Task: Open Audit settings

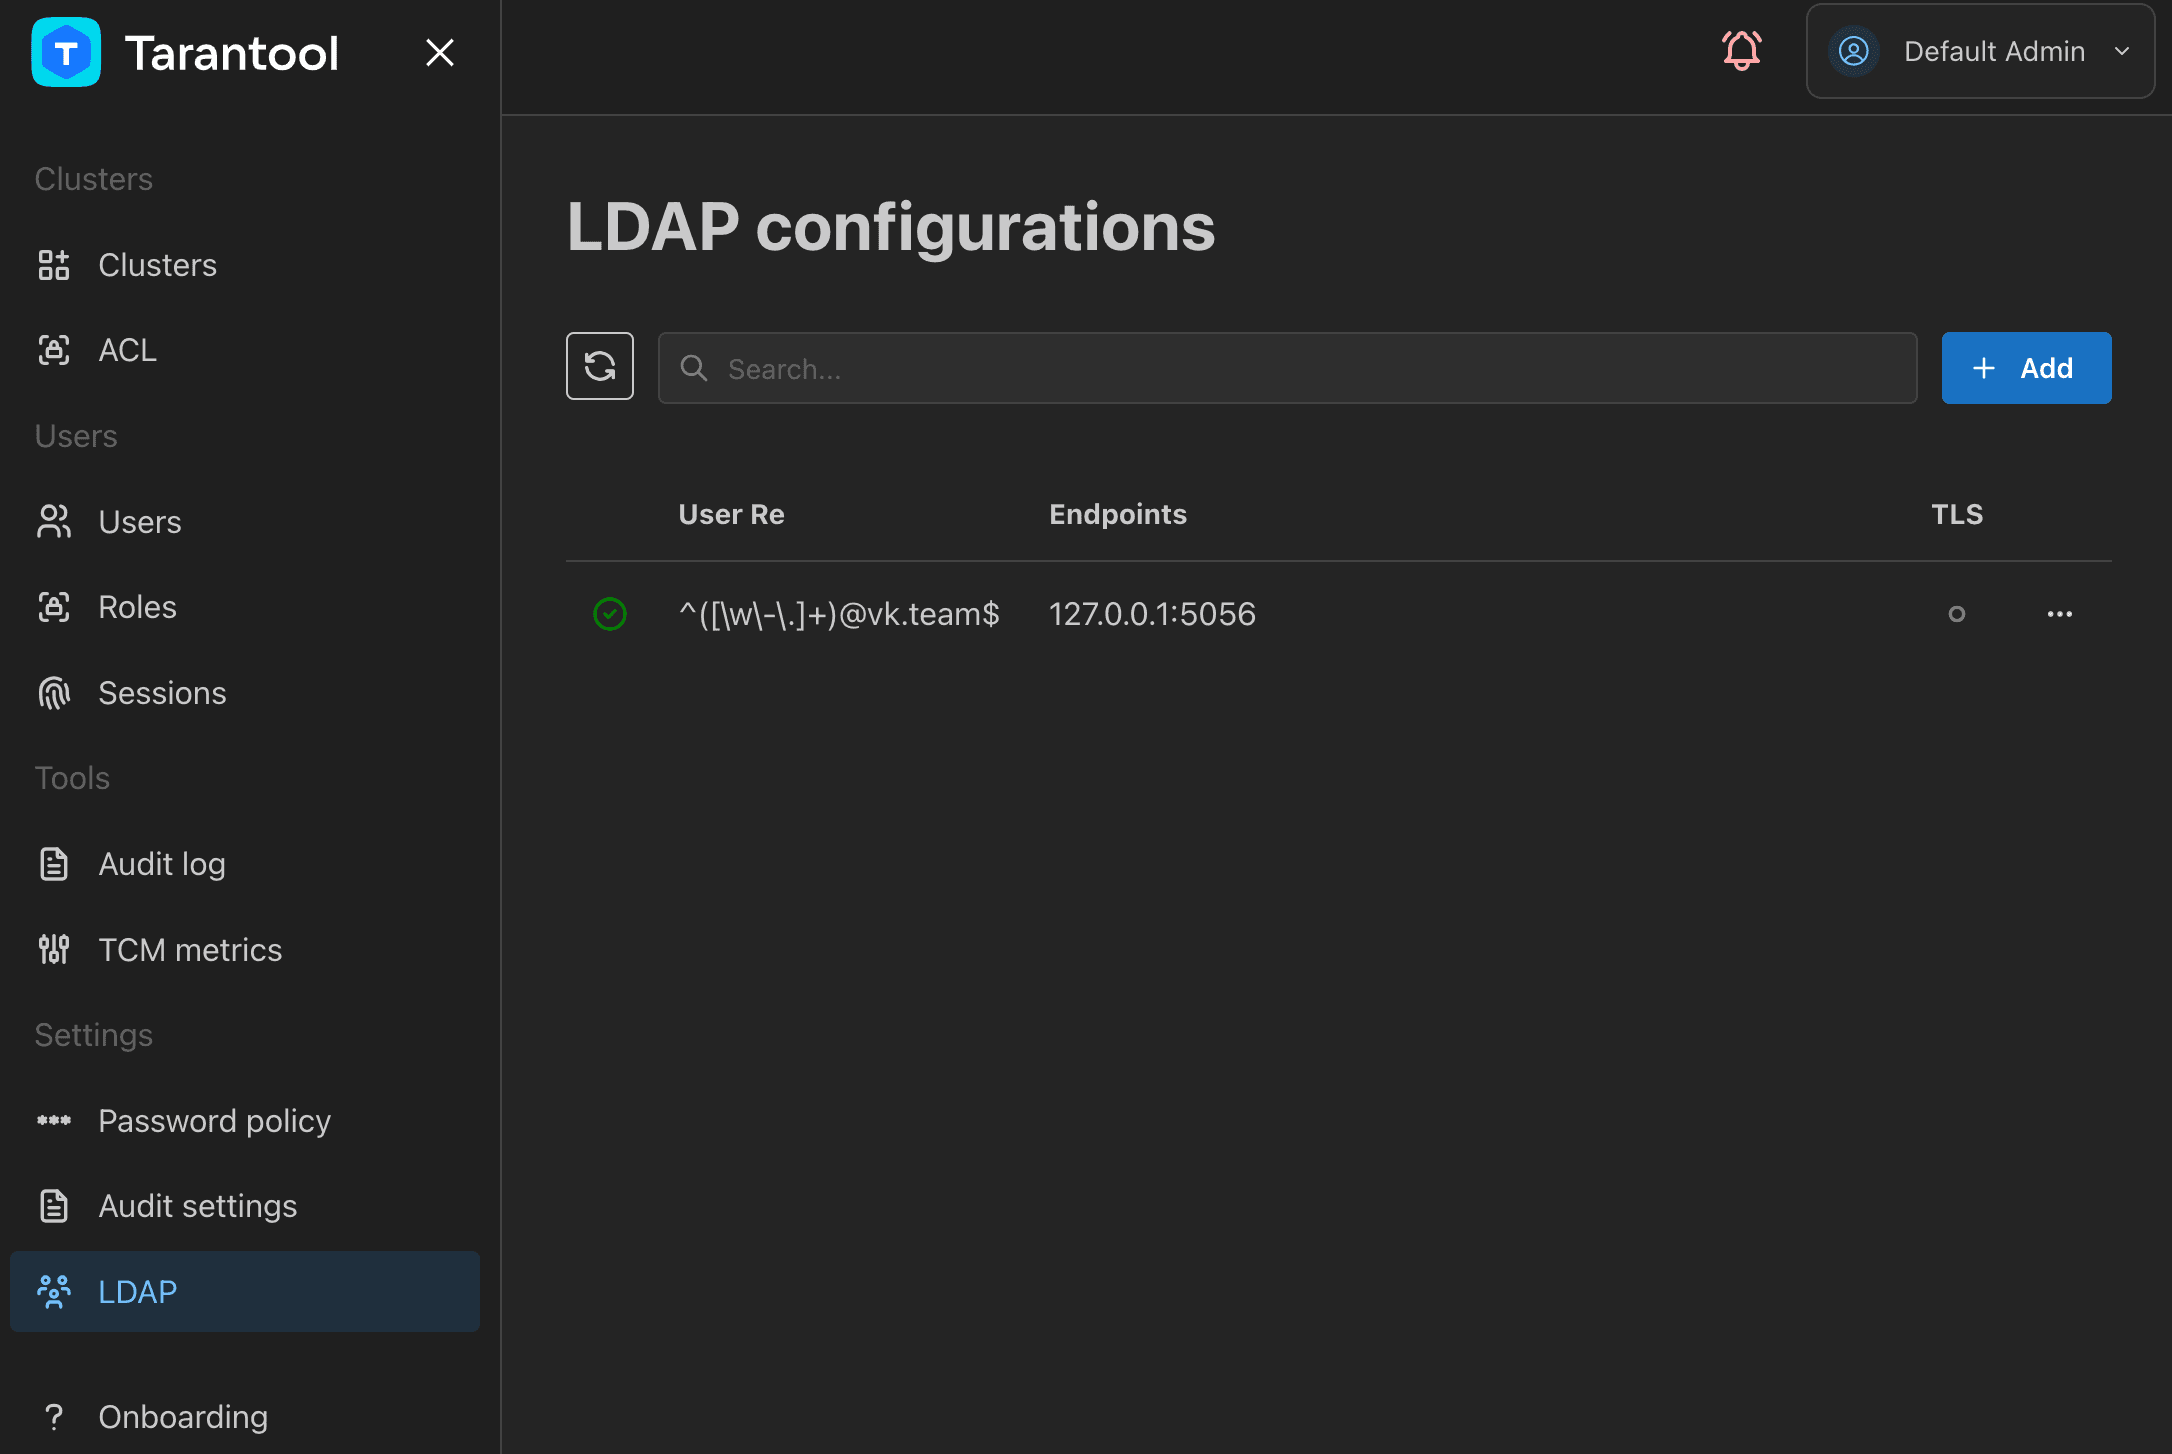Action: [245, 1206]
